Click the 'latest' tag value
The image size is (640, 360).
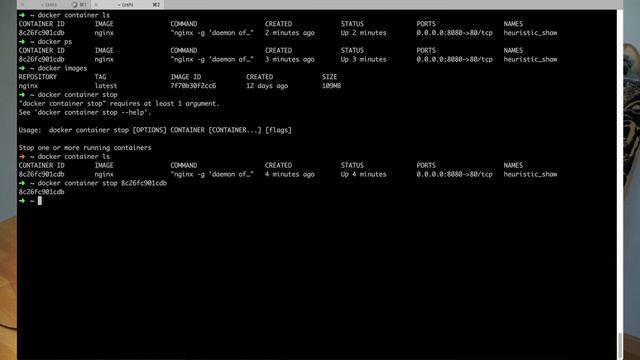(x=106, y=86)
